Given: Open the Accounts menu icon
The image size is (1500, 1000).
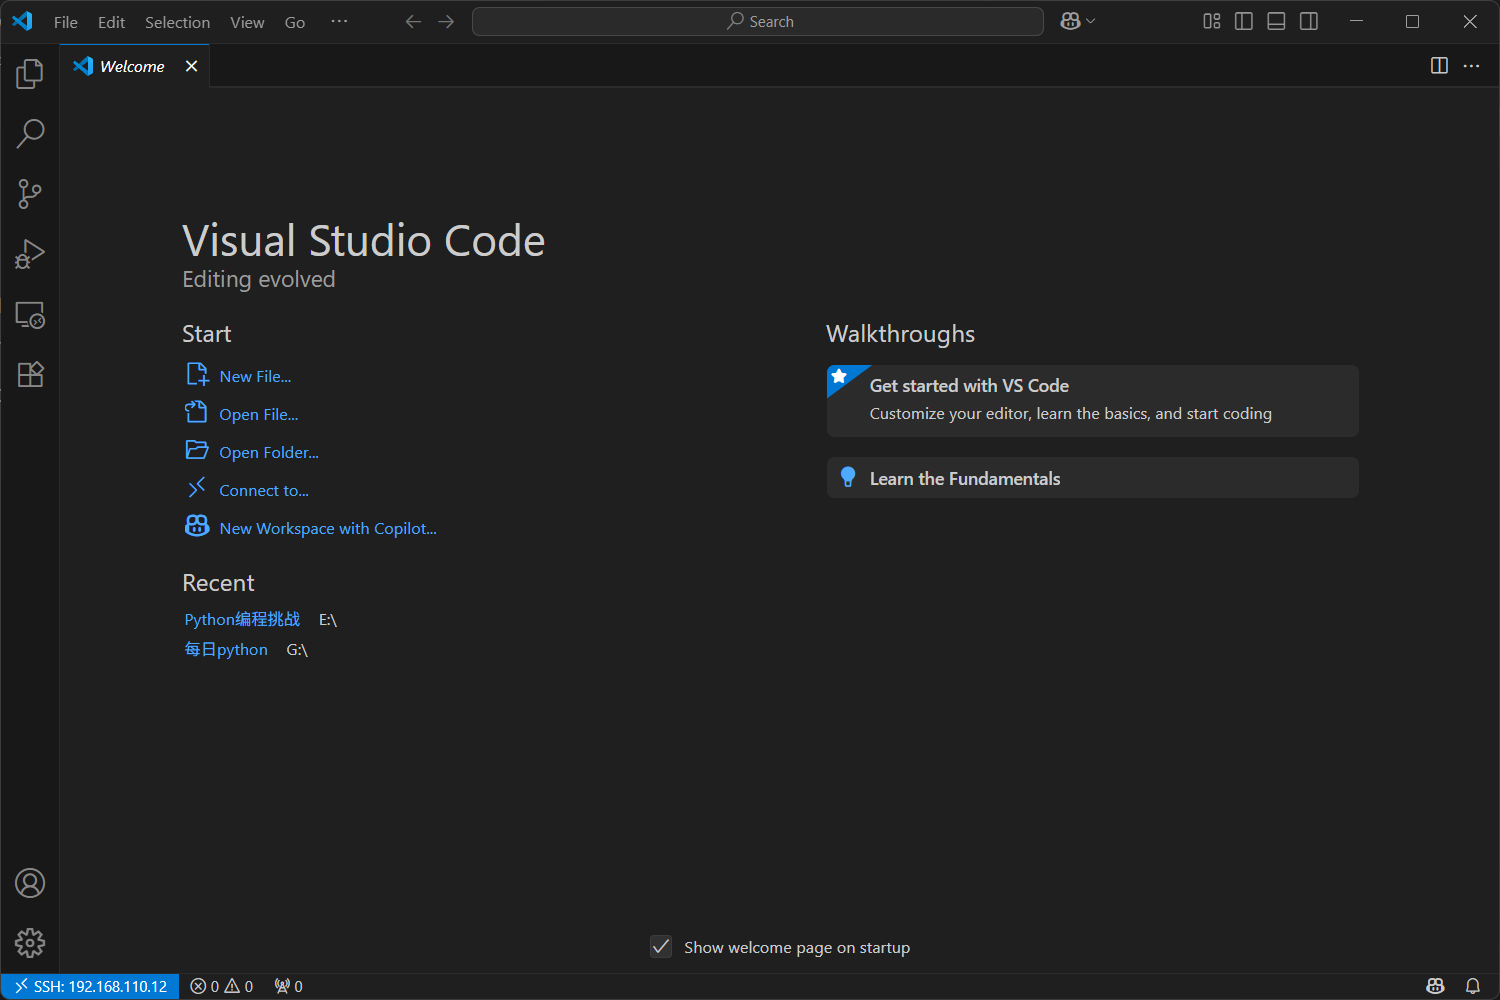Looking at the screenshot, I should click(30, 883).
